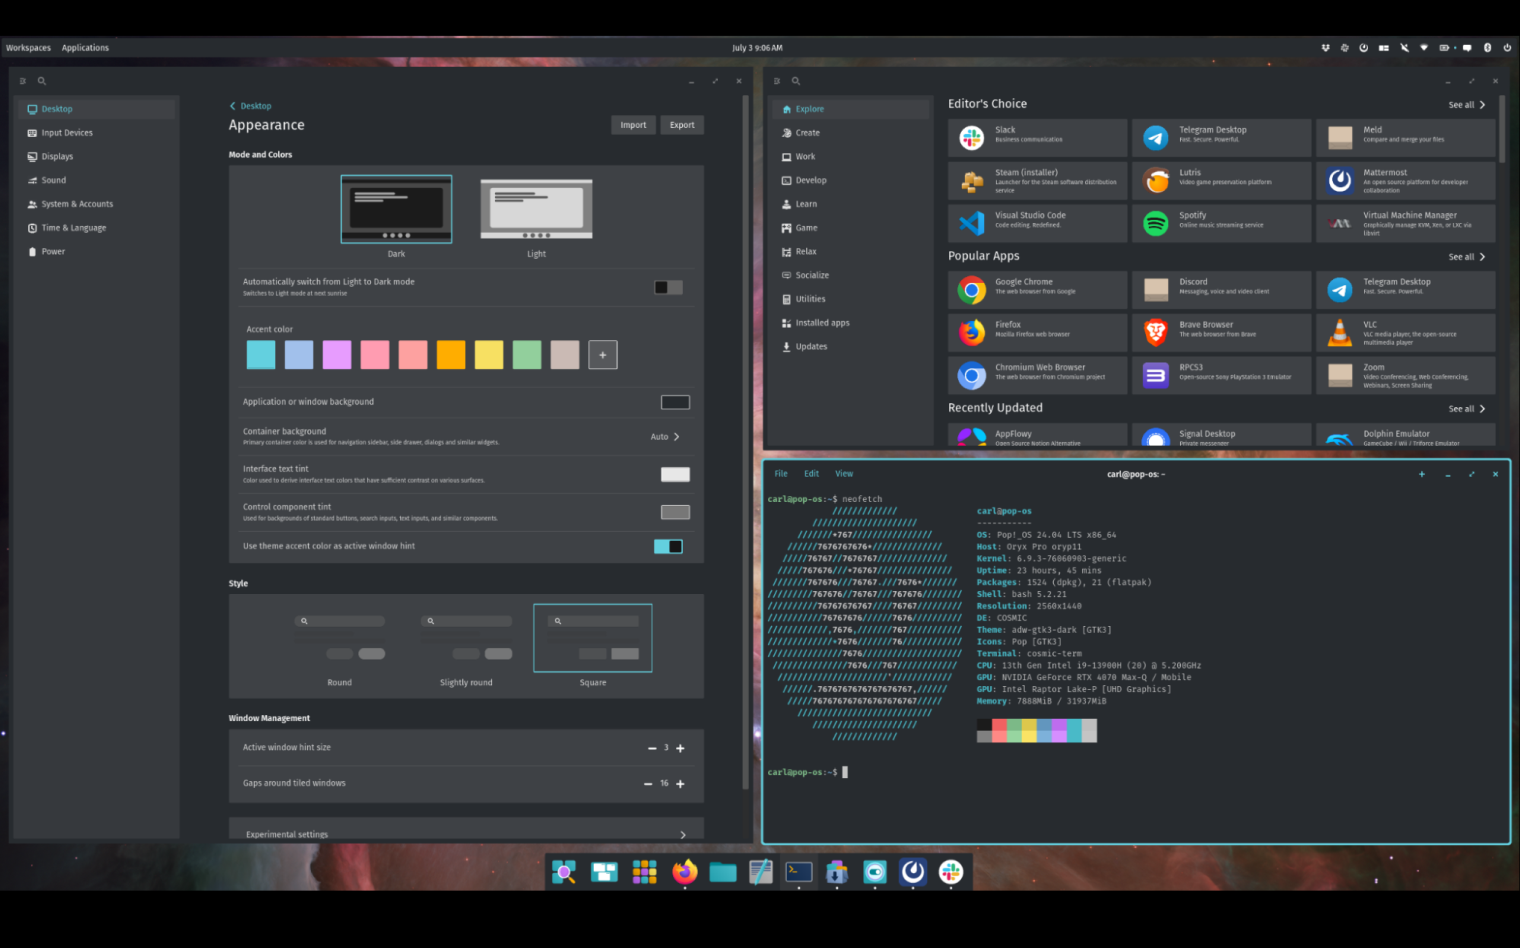Viewport: 1520px width, 948px height.
Task: Select the VLC media player icon
Action: point(1339,333)
